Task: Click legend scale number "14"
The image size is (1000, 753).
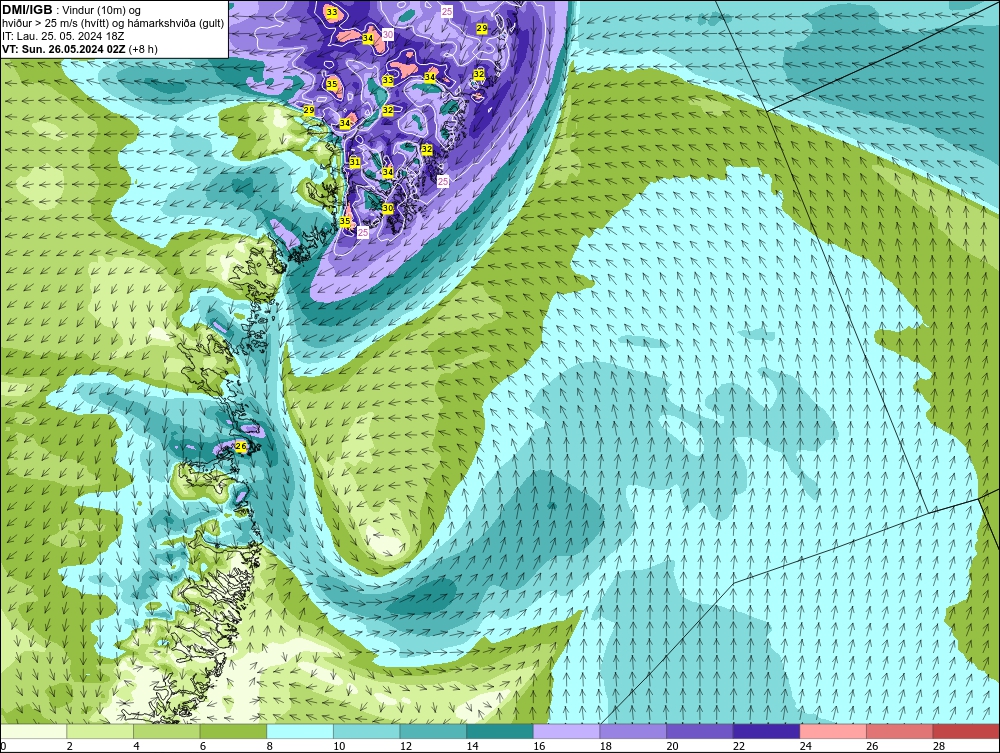Action: (x=473, y=746)
